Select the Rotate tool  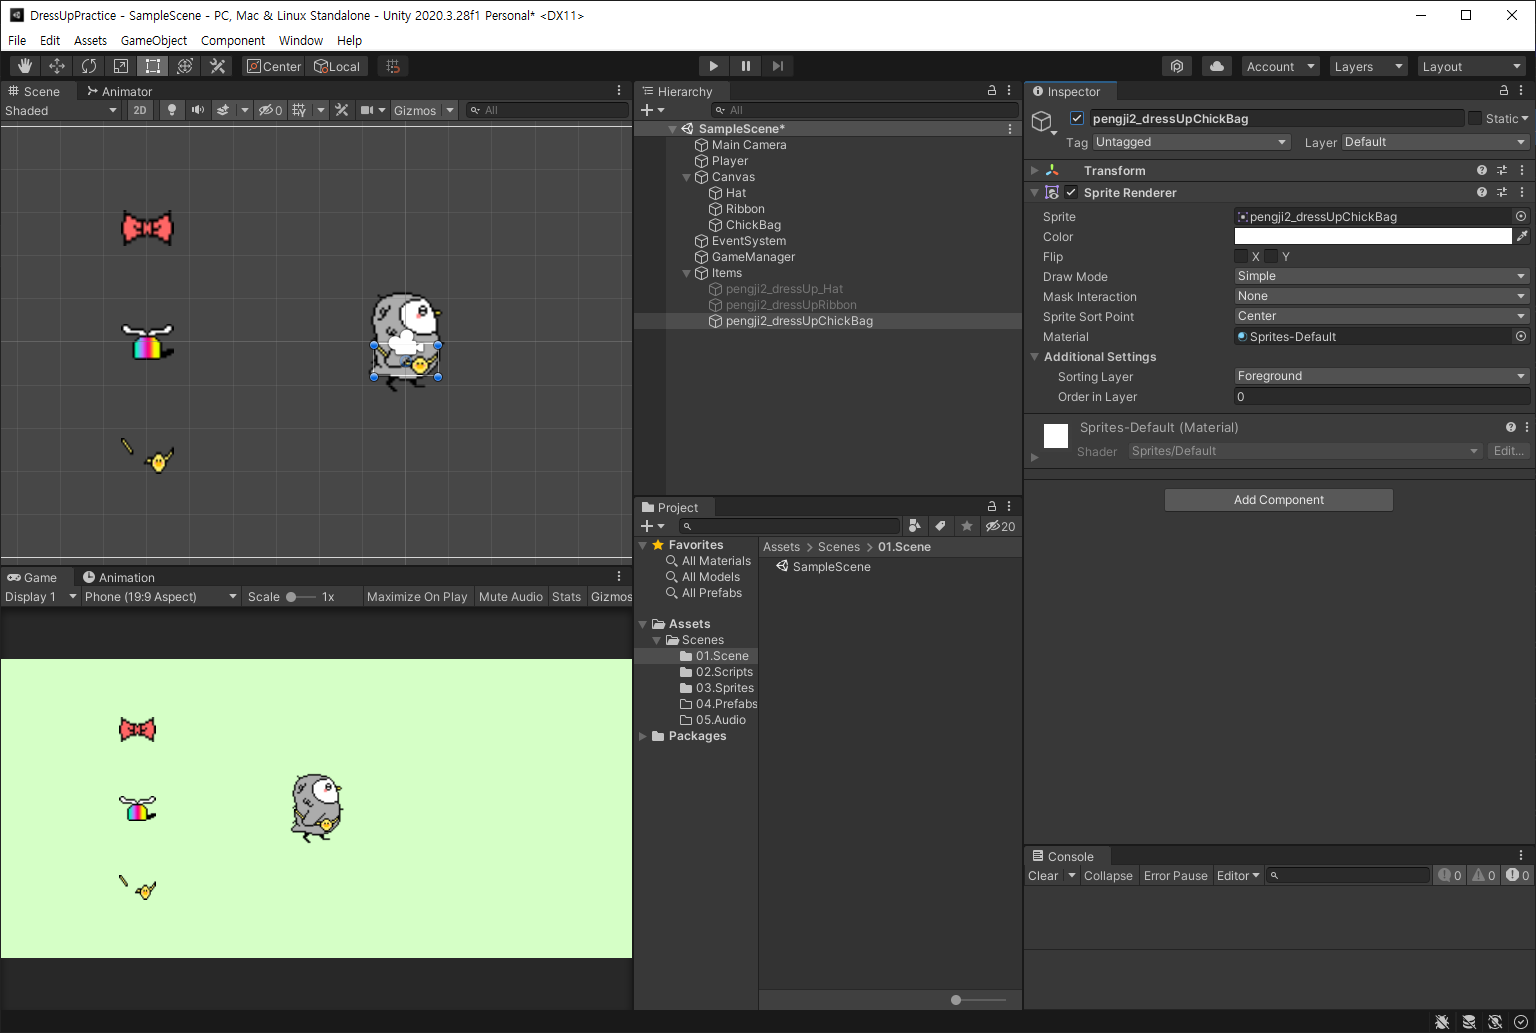pos(89,66)
